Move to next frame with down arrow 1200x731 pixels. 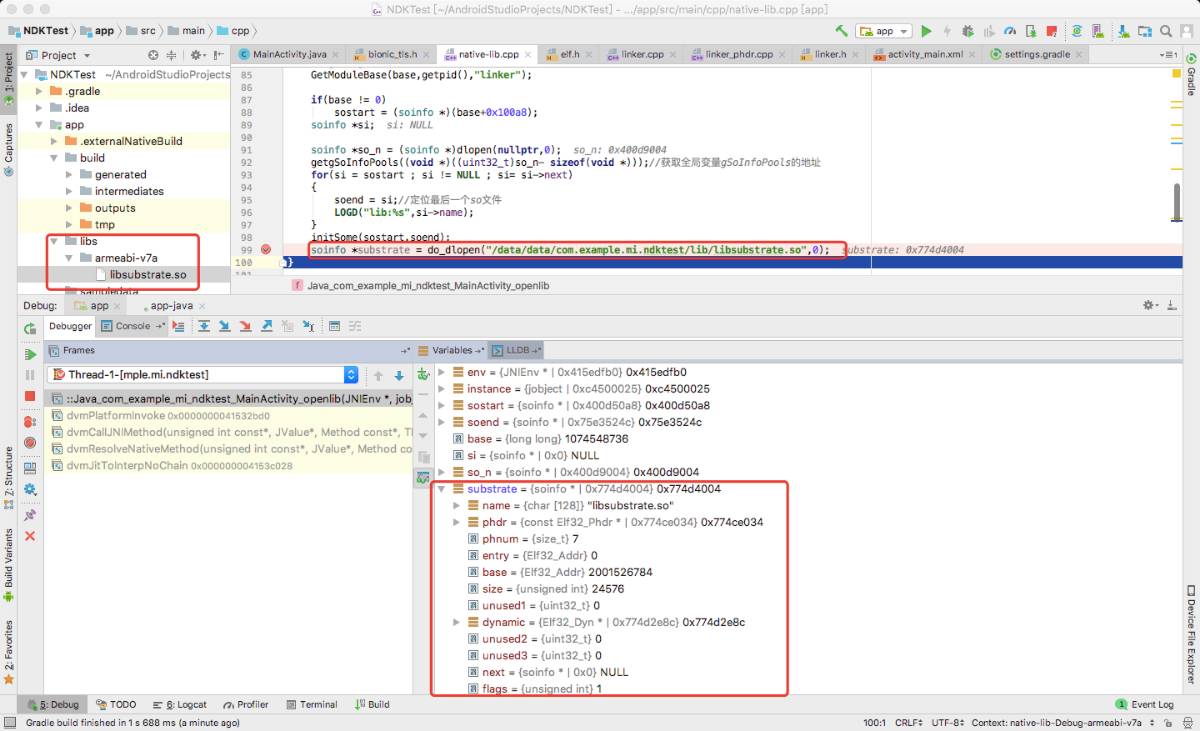click(399, 376)
